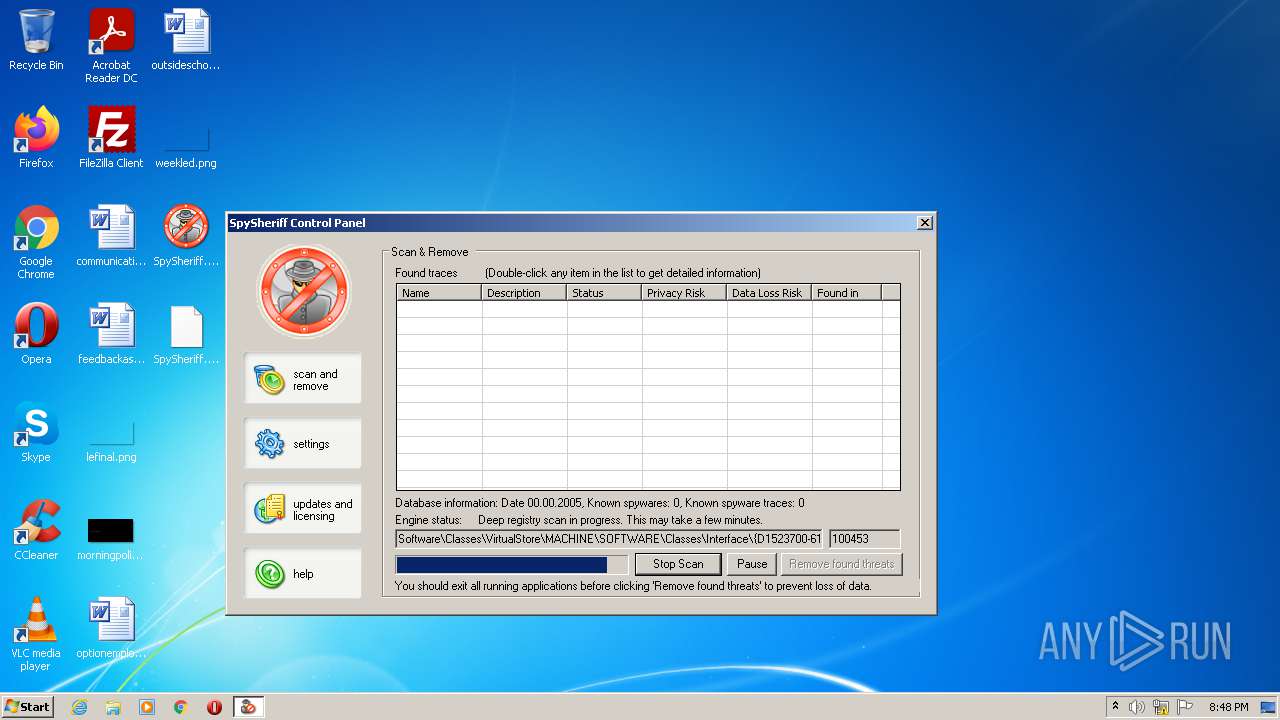Launch Google Chrome desktop shortcut
Image resolution: width=1280 pixels, height=720 pixels.
point(36,242)
